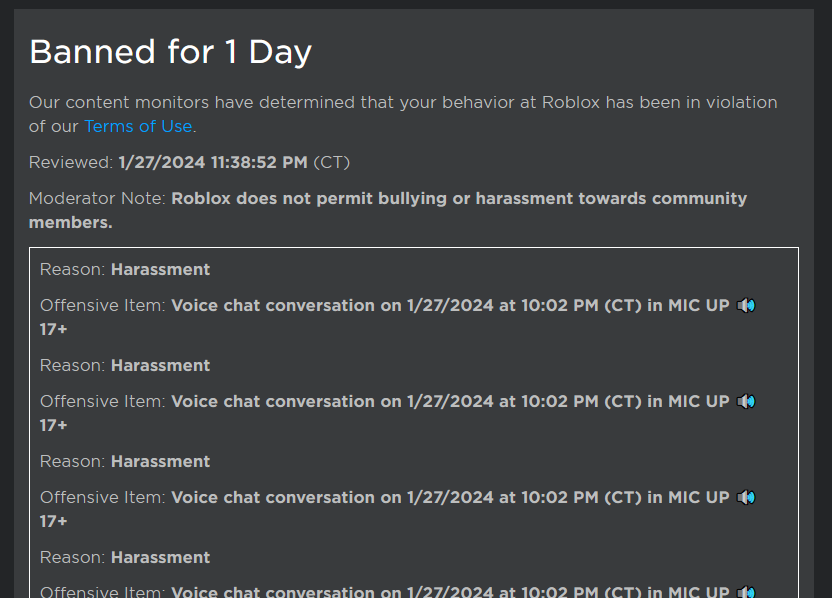Click the speaker icon in the third offensive item
Image resolution: width=832 pixels, height=598 pixels.
point(746,497)
